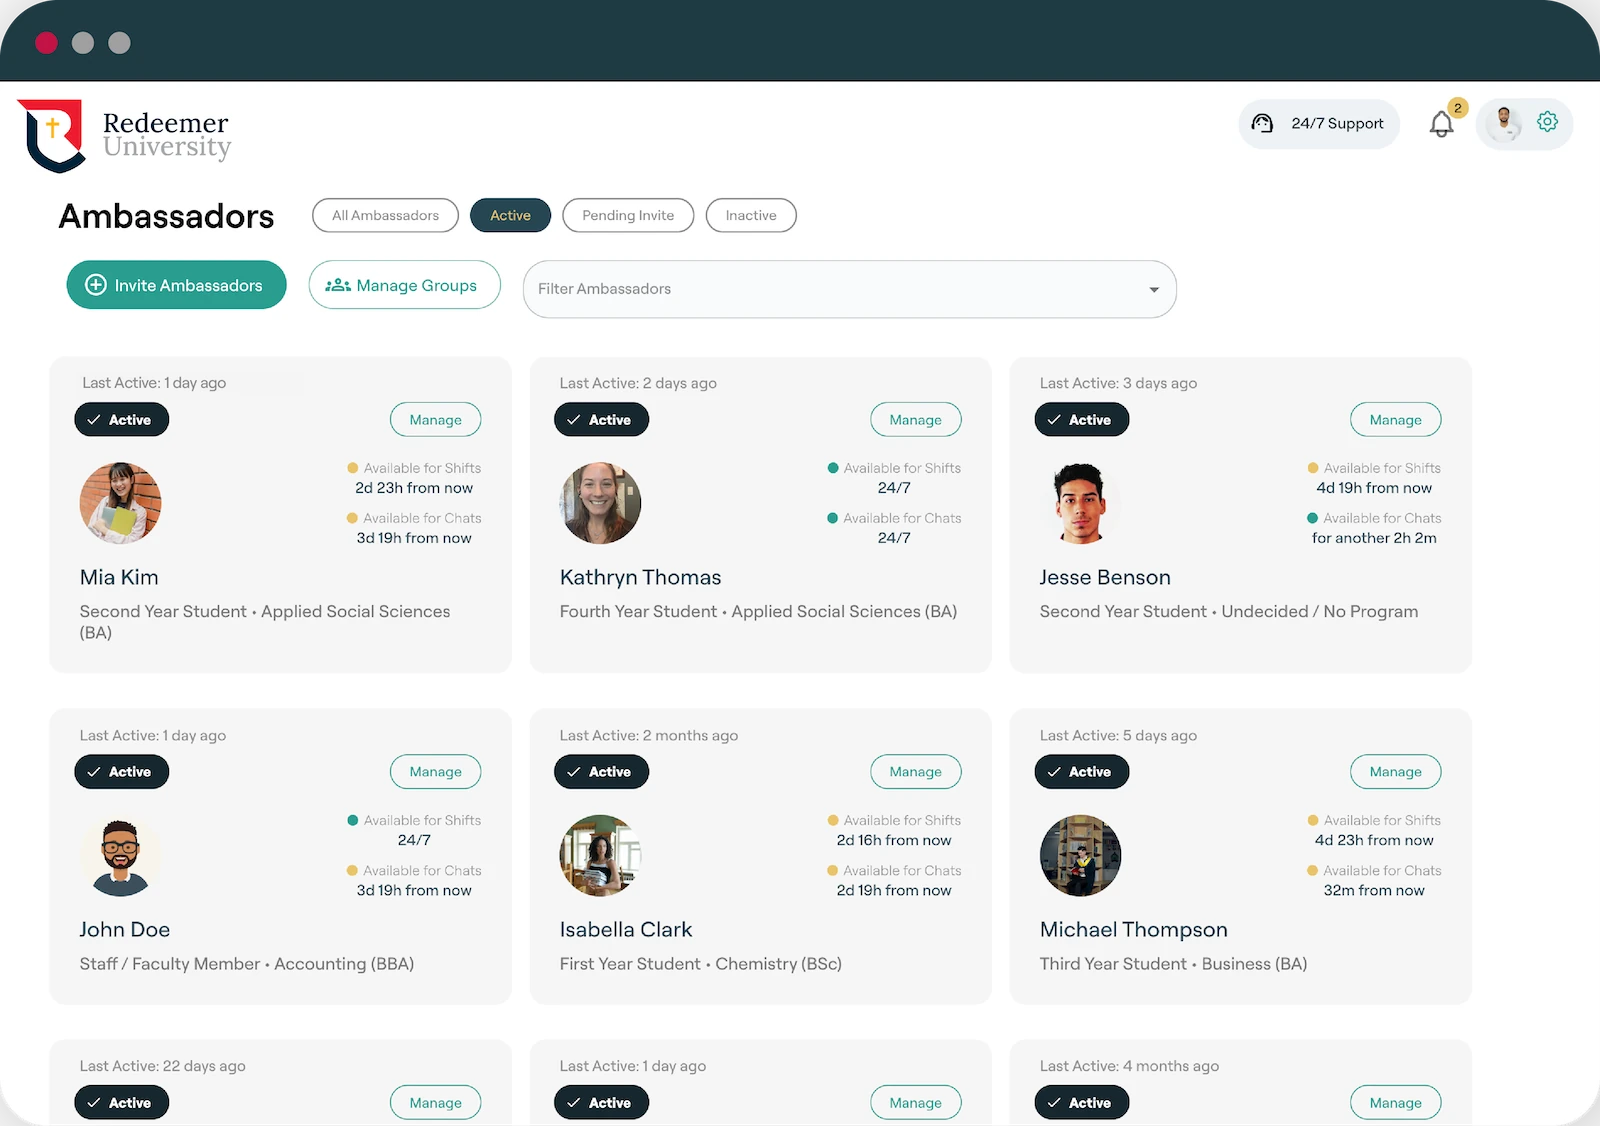Toggle Active status on Michael Thompson card
The image size is (1600, 1126).
point(1082,772)
